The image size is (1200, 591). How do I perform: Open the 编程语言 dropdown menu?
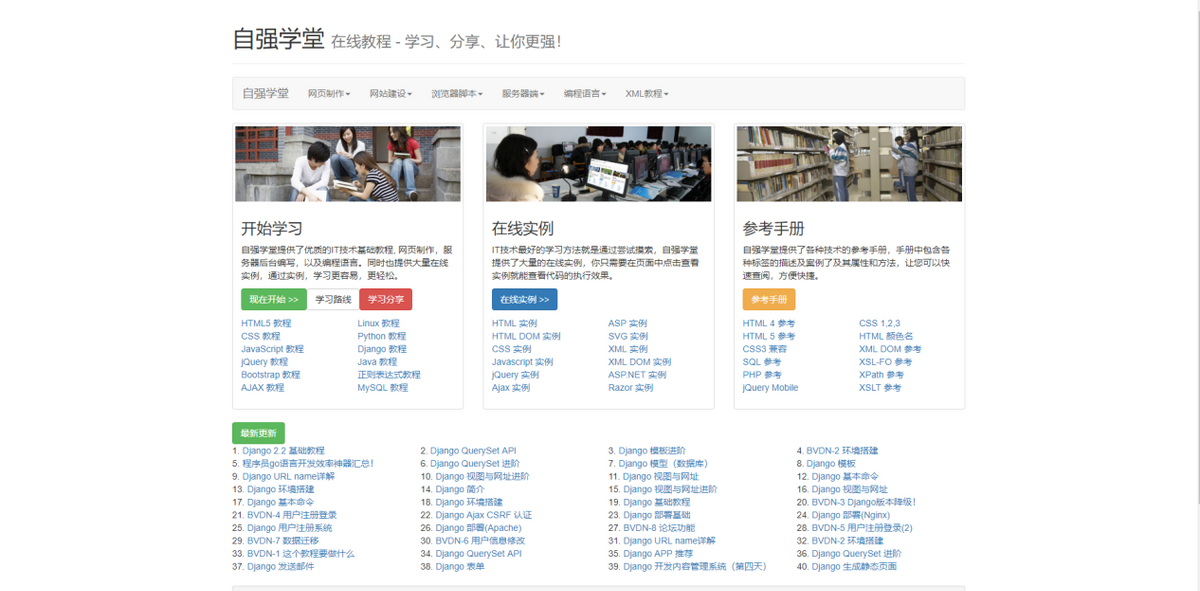(585, 94)
